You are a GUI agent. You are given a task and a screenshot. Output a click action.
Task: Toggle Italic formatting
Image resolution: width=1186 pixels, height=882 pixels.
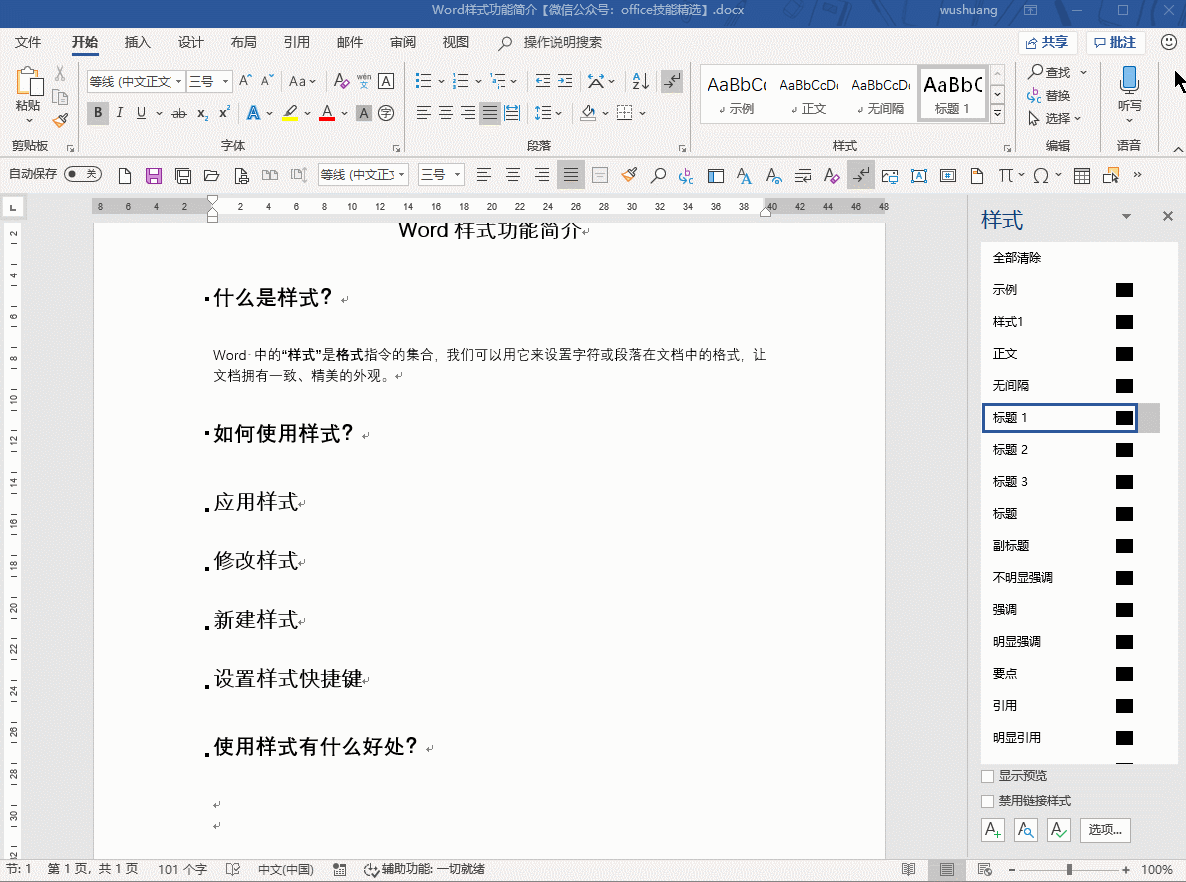tap(120, 113)
